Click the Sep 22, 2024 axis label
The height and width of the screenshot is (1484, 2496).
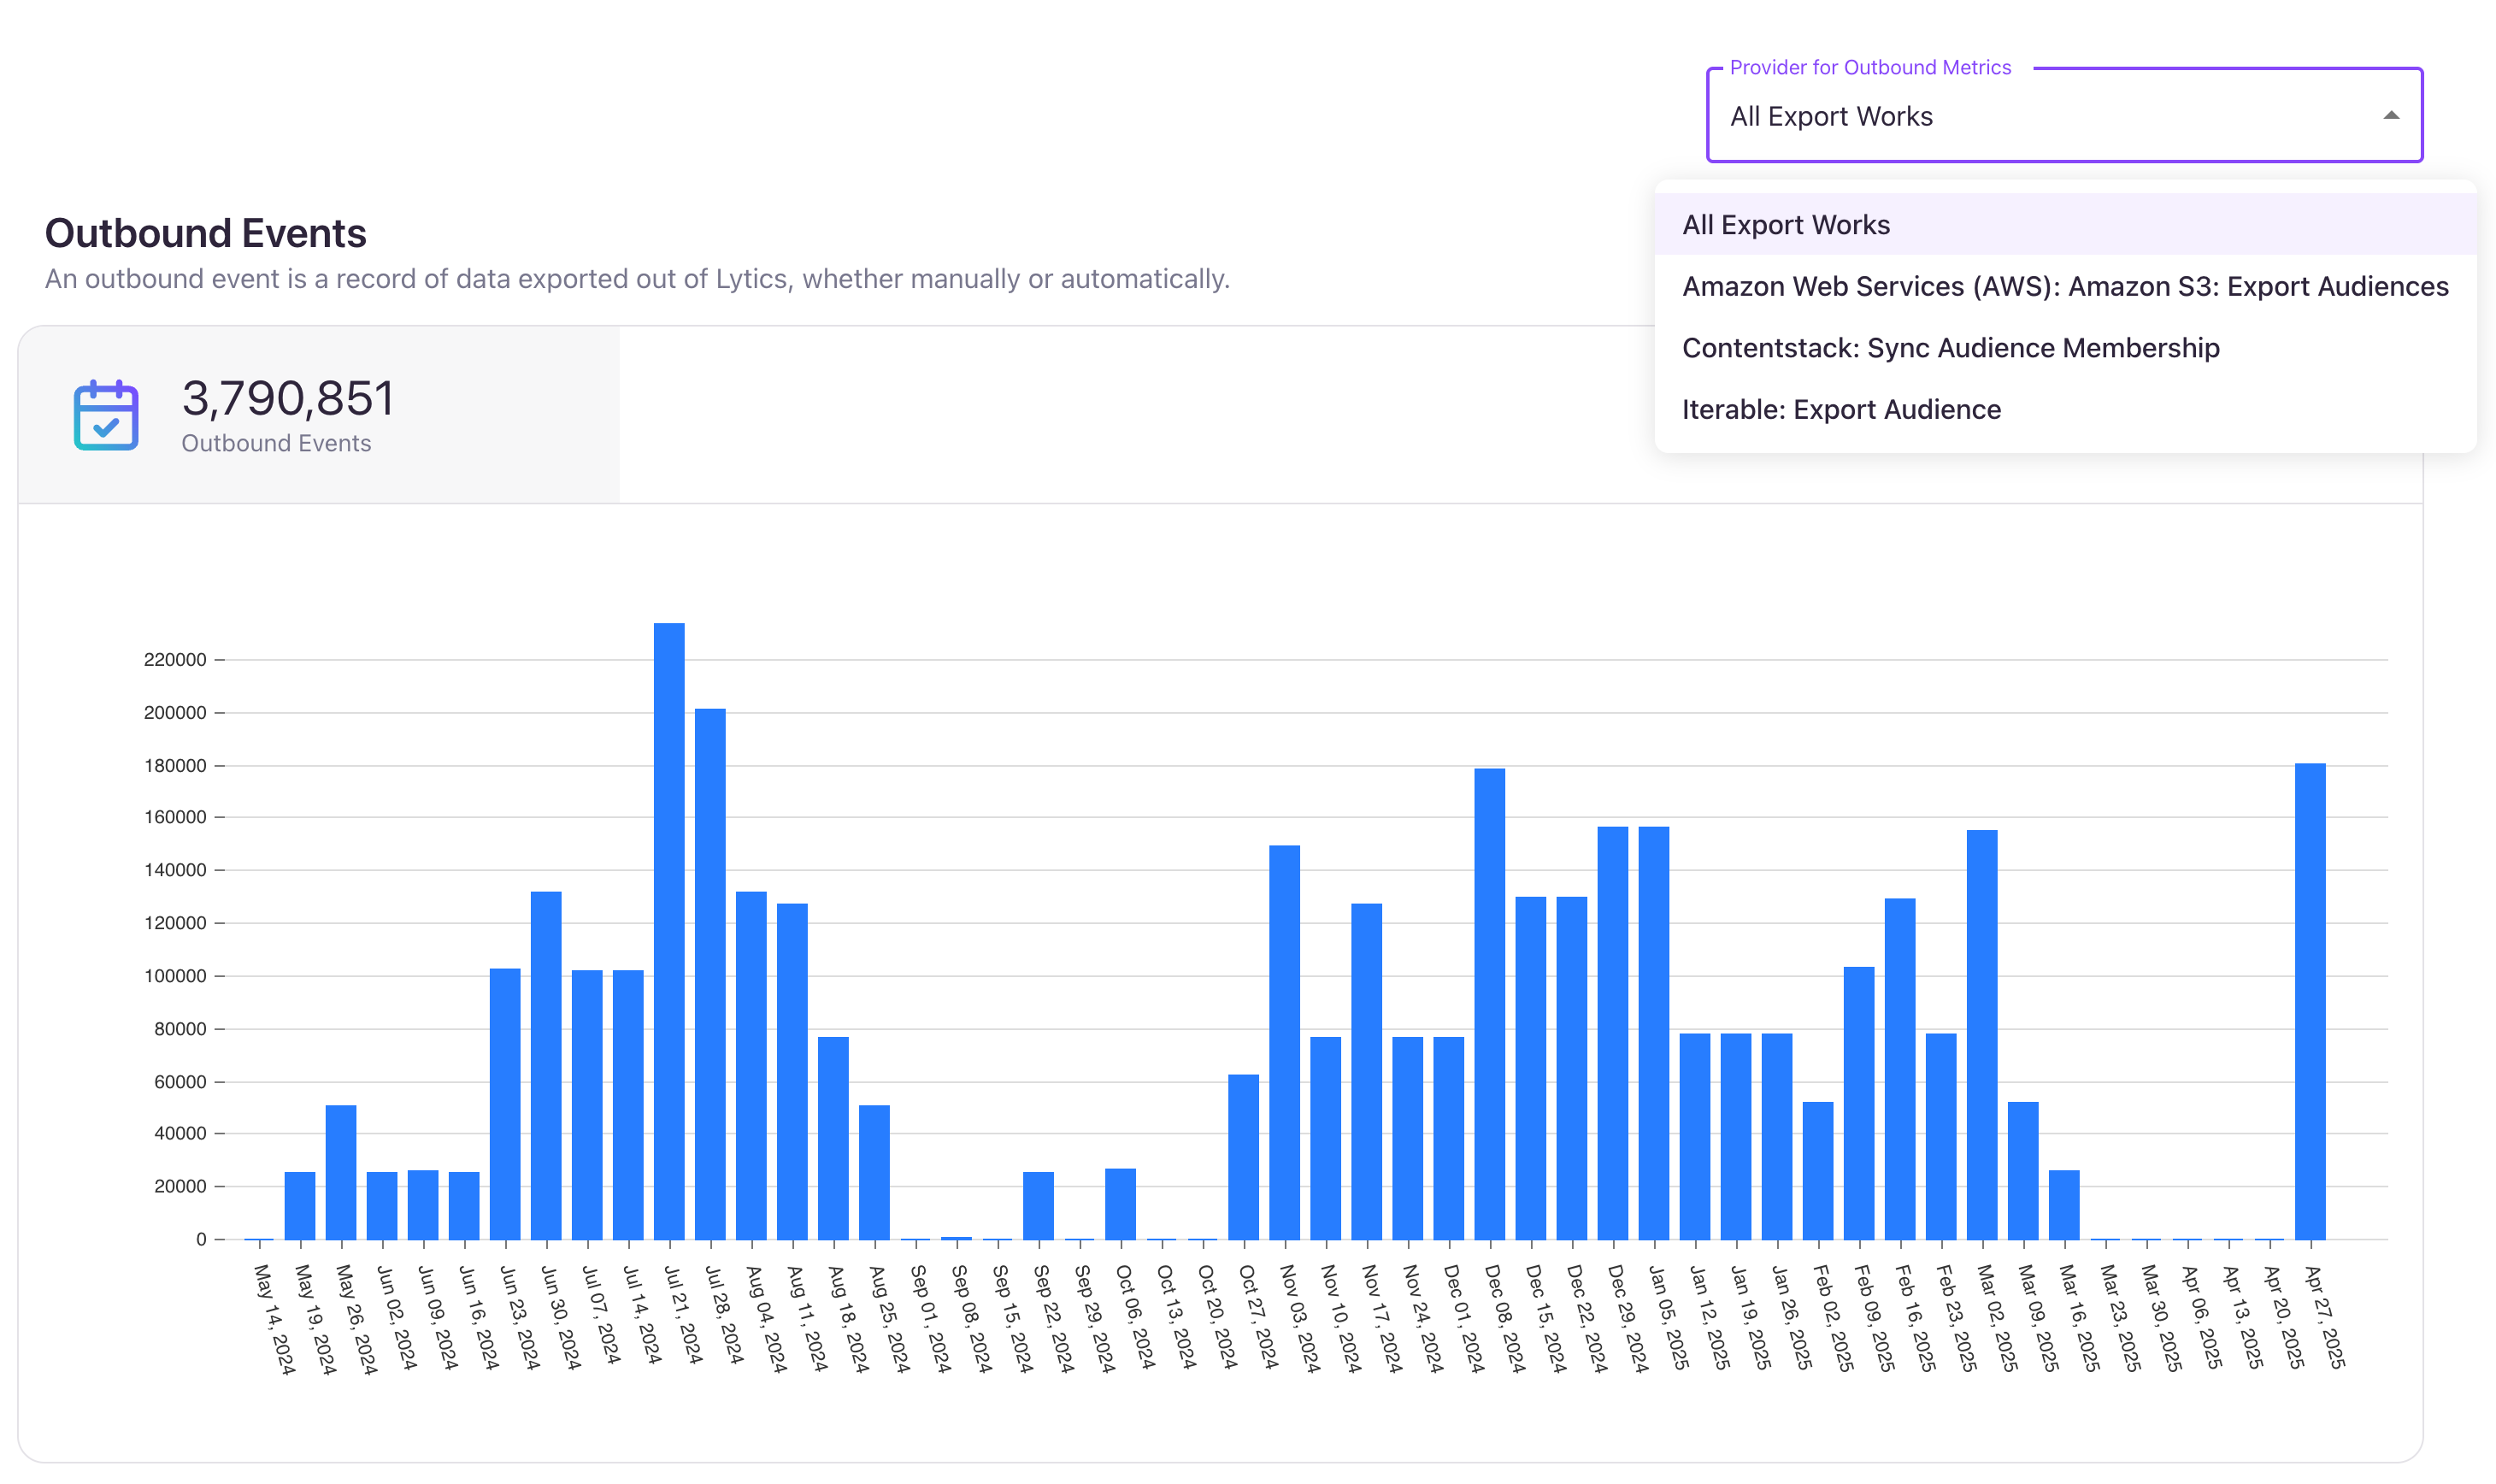pyautogui.click(x=1052, y=1317)
